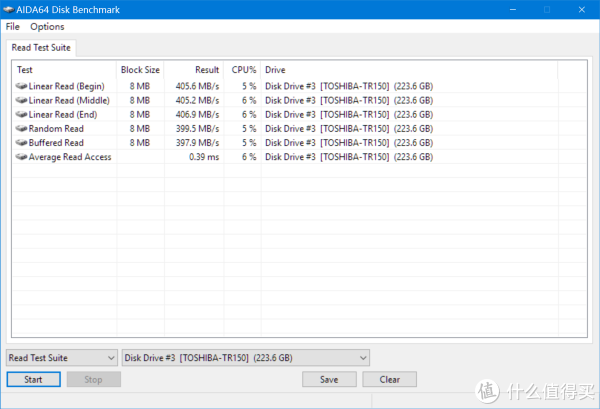Open the Disk Drive #3 selection dropdown

(x=246, y=358)
